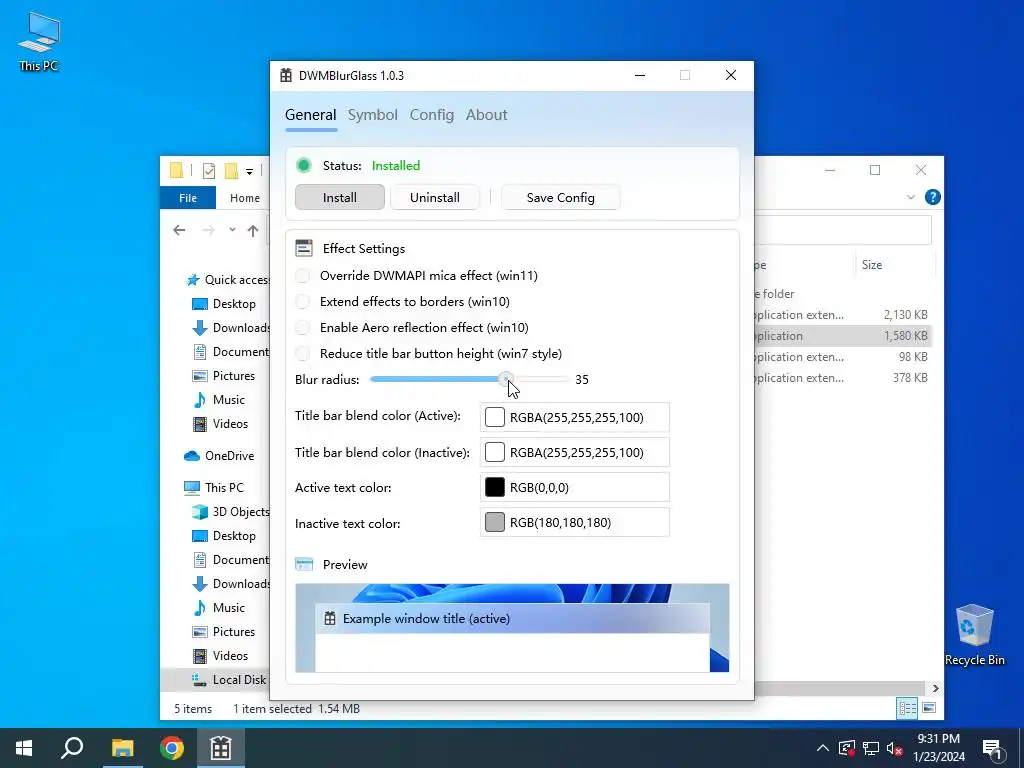Open 3D Objects folder in navigation pane

[231, 511]
